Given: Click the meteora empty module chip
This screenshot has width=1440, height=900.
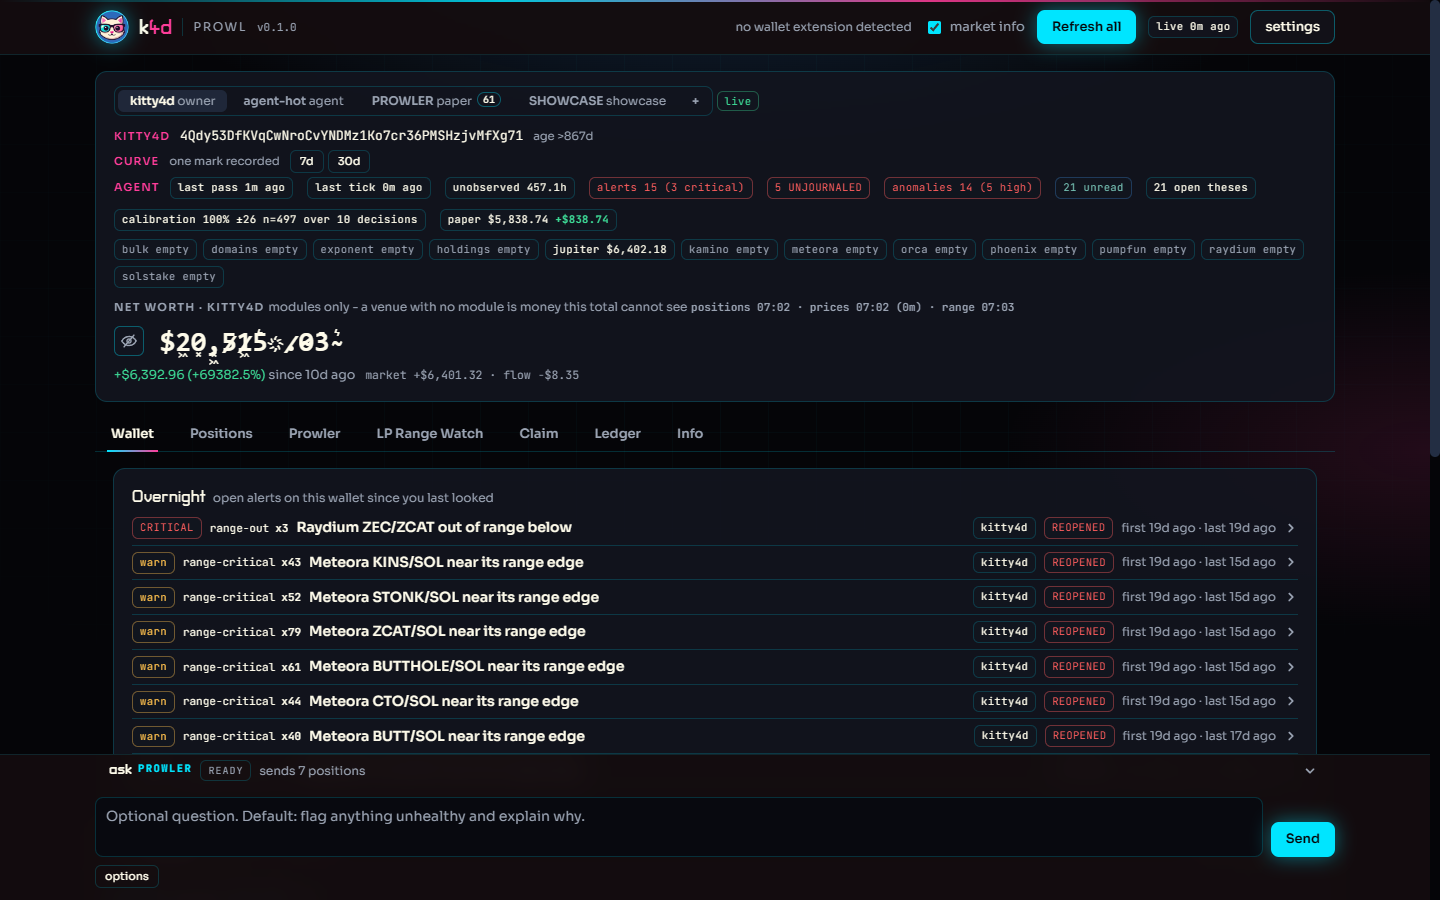Looking at the screenshot, I should coord(835,250).
